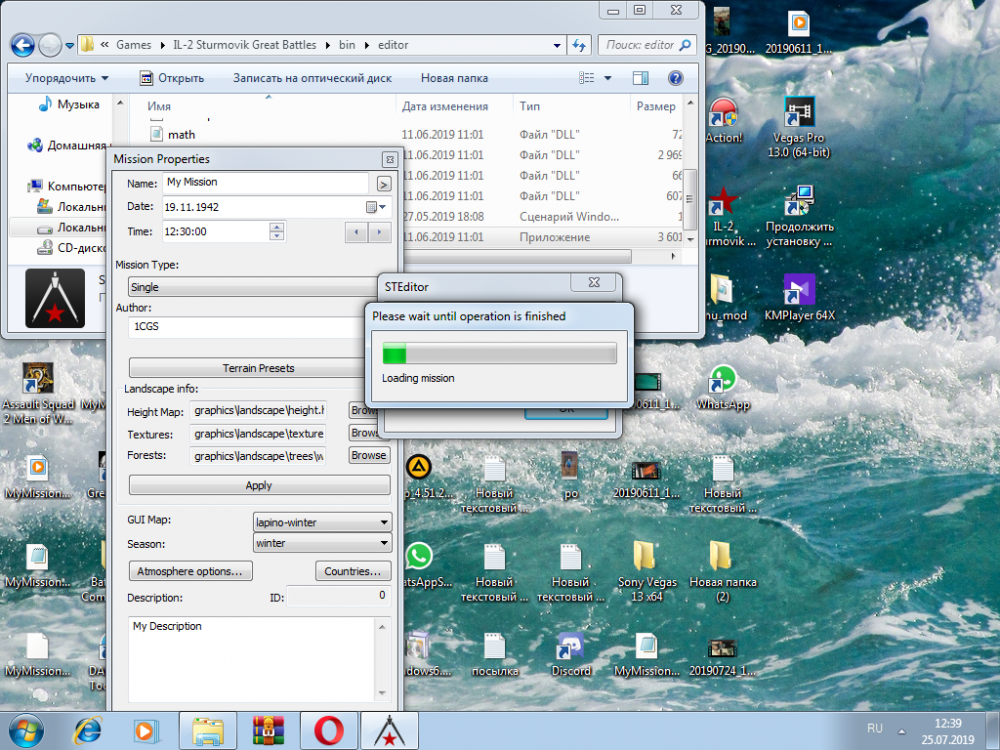The image size is (1000, 750).
Task: Expand the GUI Map dropdown showing lapino-winter
Action: point(385,522)
